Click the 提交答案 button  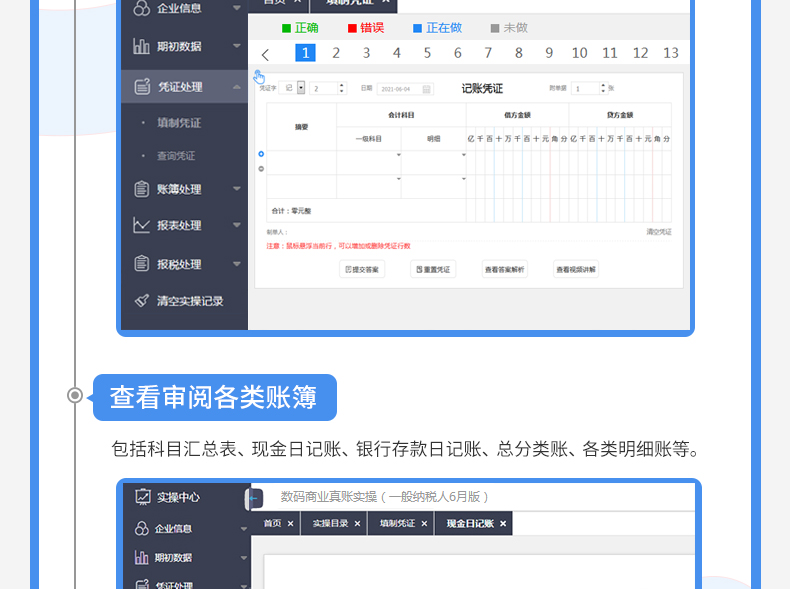point(362,269)
